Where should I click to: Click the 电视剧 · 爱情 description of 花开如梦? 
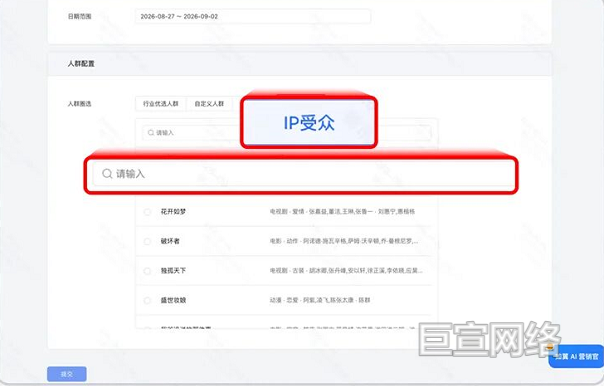click(x=342, y=211)
